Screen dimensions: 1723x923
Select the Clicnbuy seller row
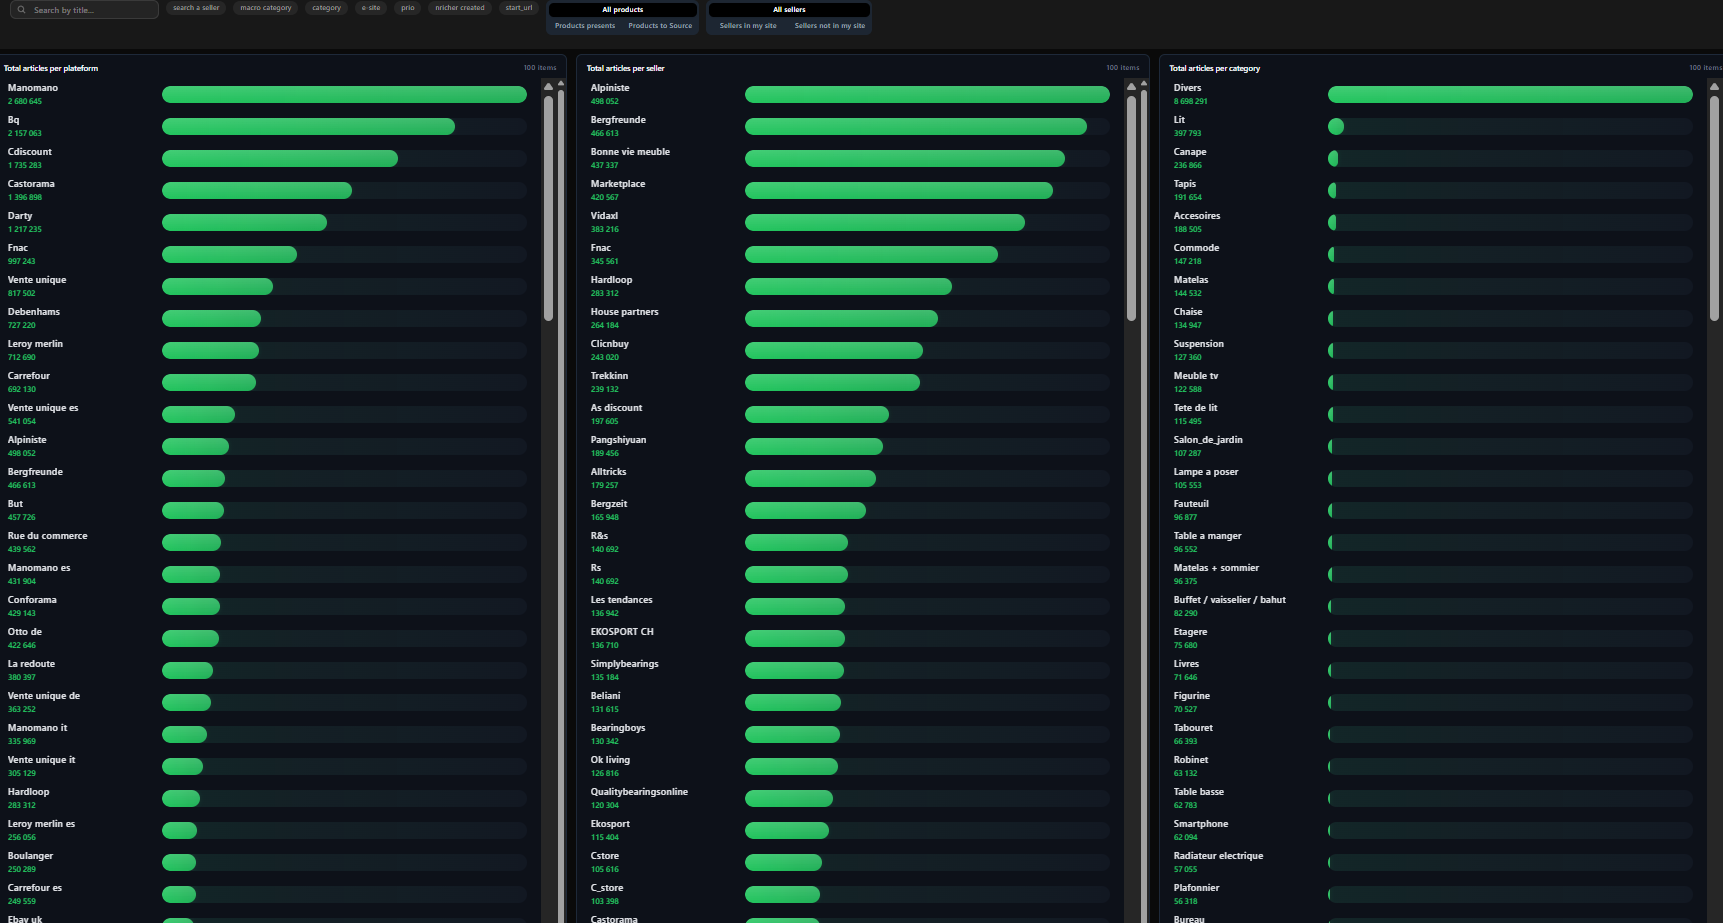(x=850, y=350)
